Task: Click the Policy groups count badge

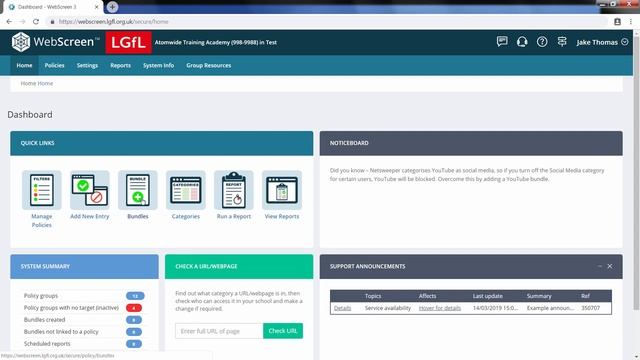Action: (135, 296)
